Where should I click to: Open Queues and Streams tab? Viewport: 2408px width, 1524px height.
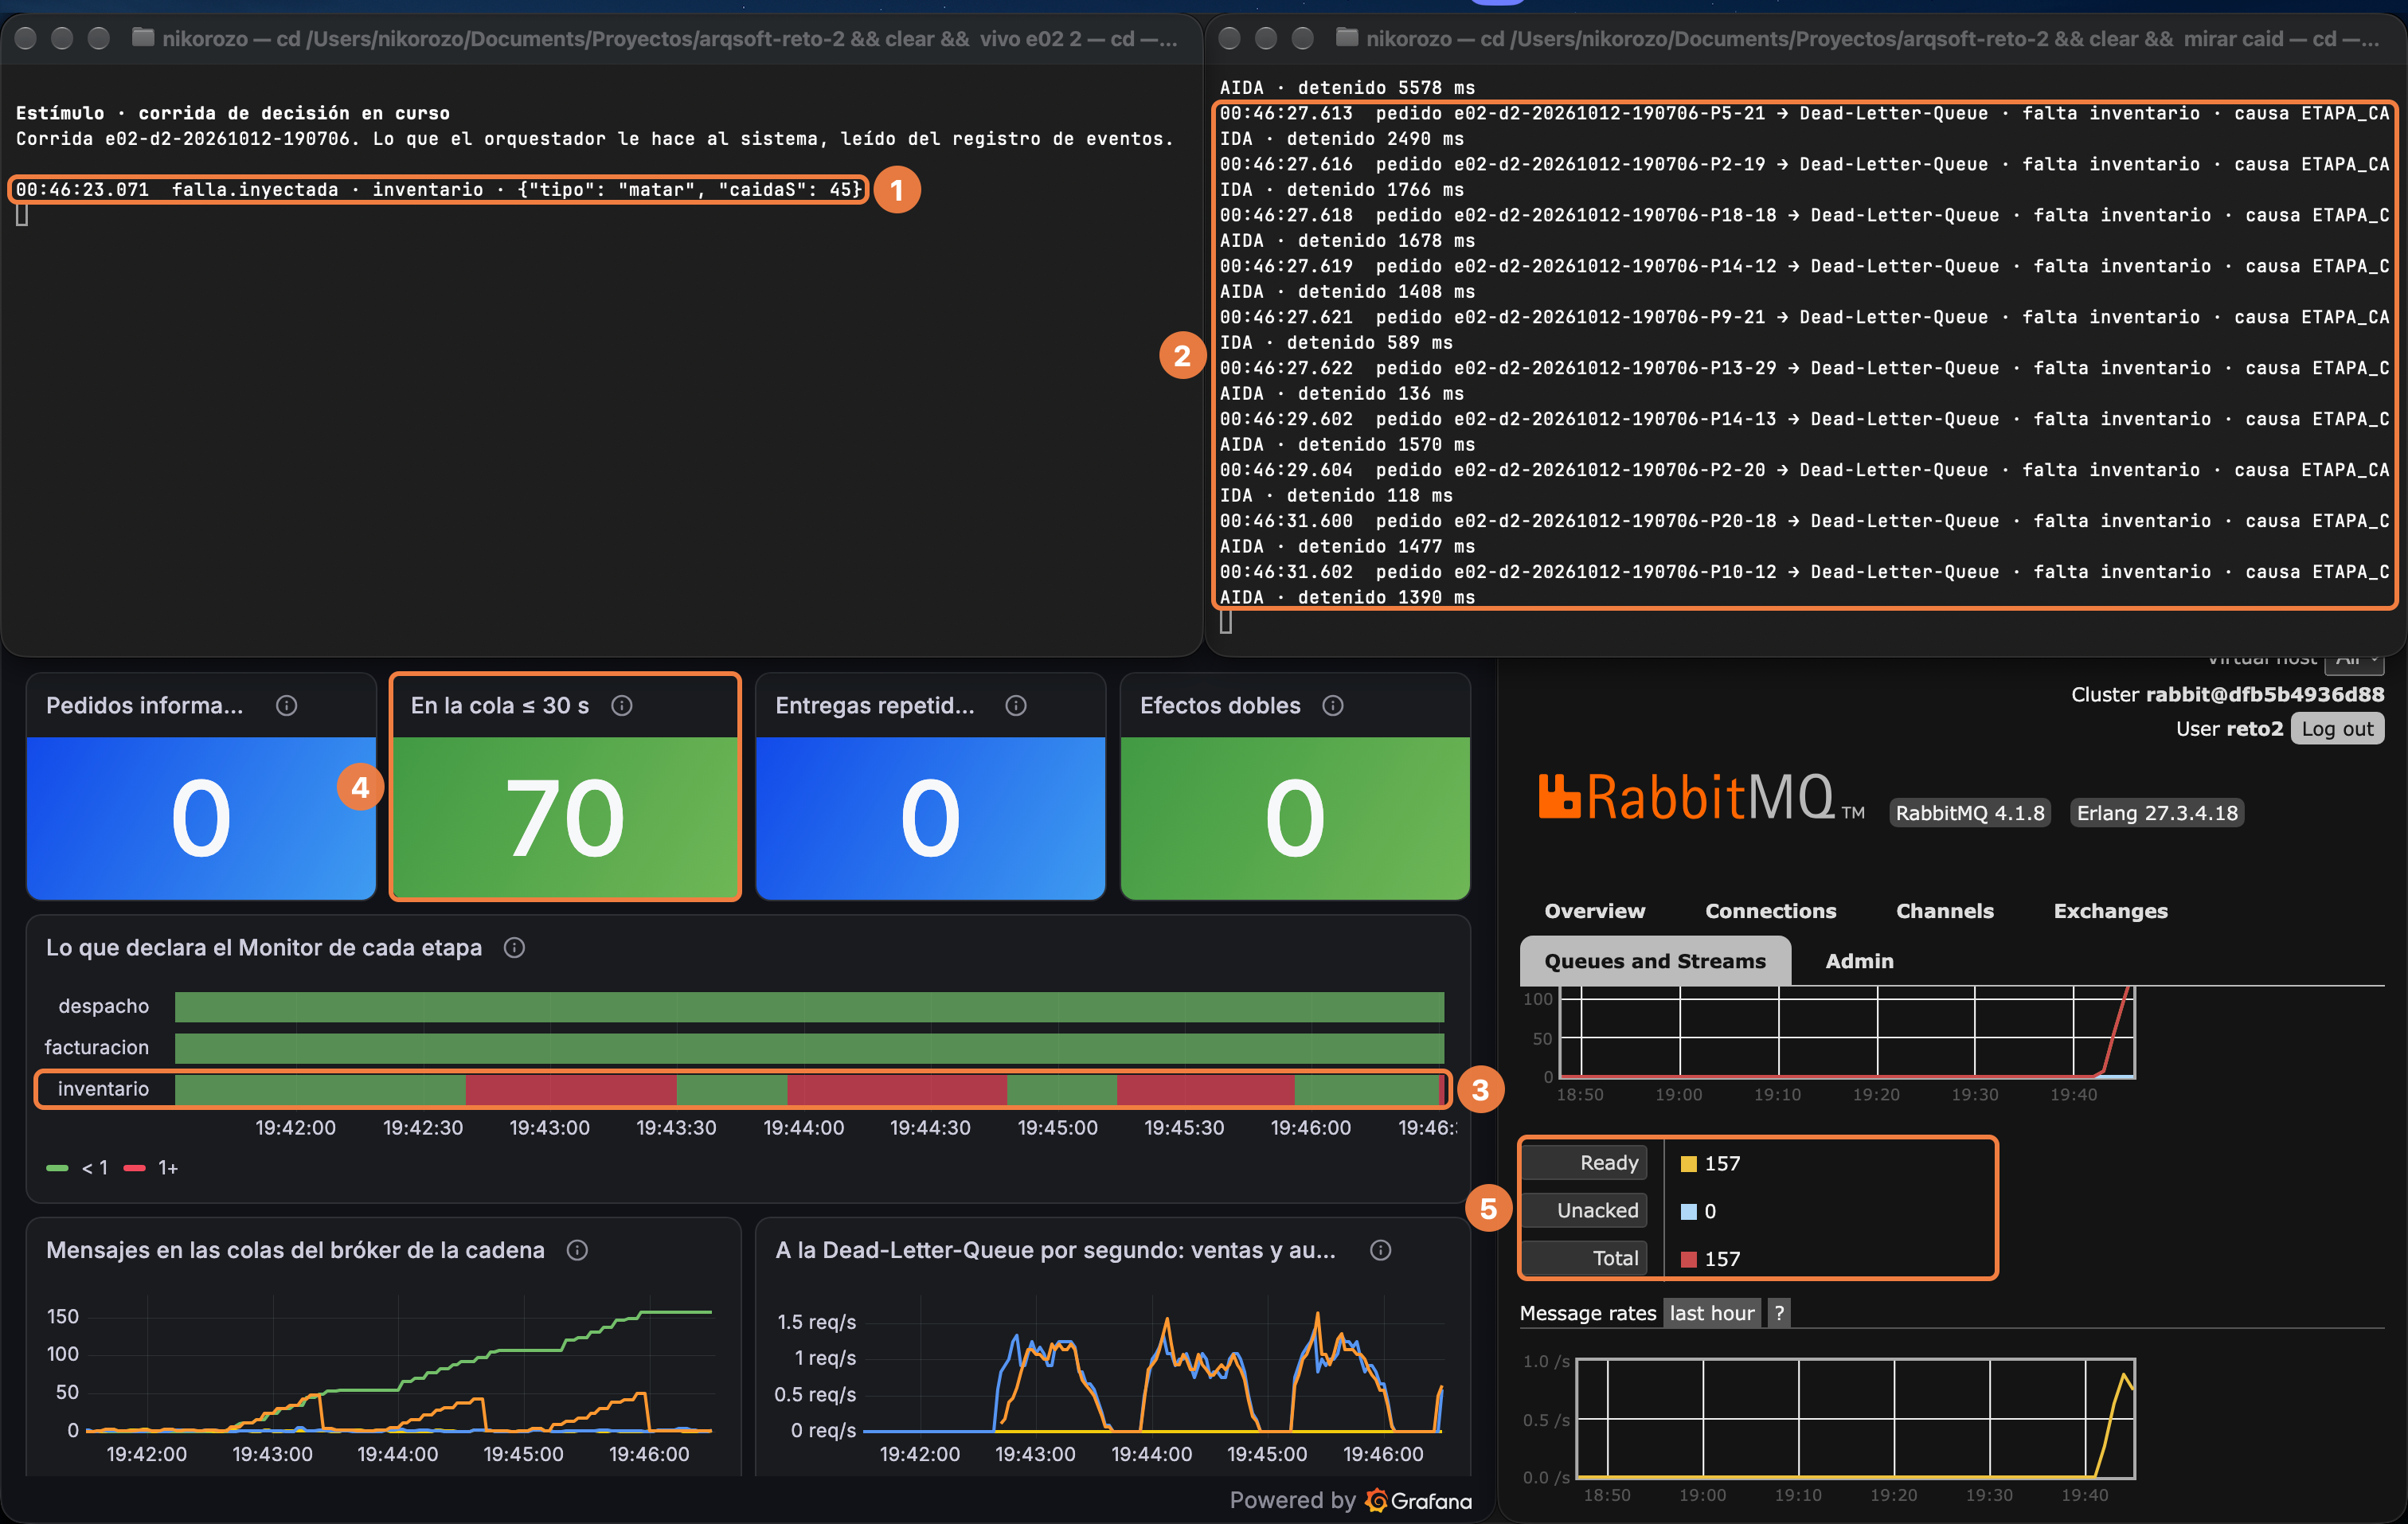tap(1655, 961)
